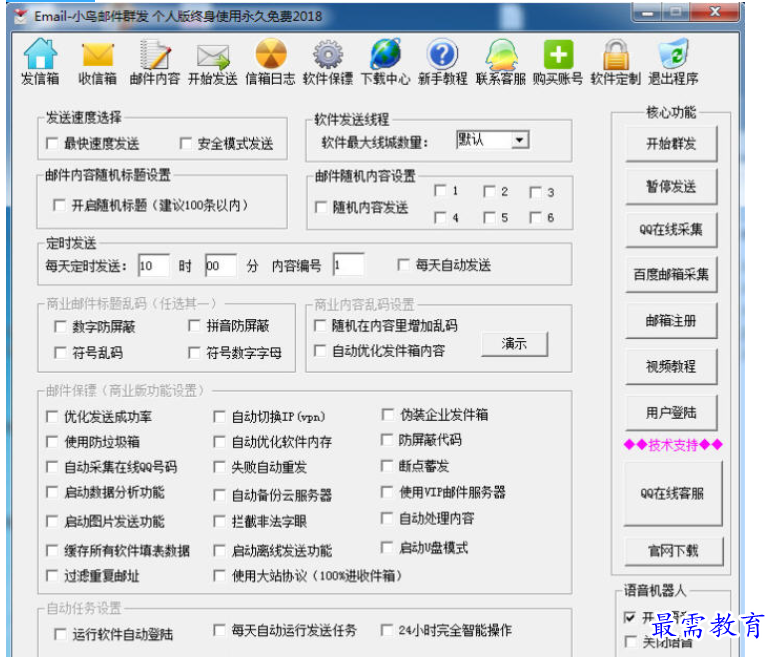Image resolution: width=773 pixels, height=657 pixels.
Task: Toggle 随机内容发送 checkbox
Action: [321, 207]
